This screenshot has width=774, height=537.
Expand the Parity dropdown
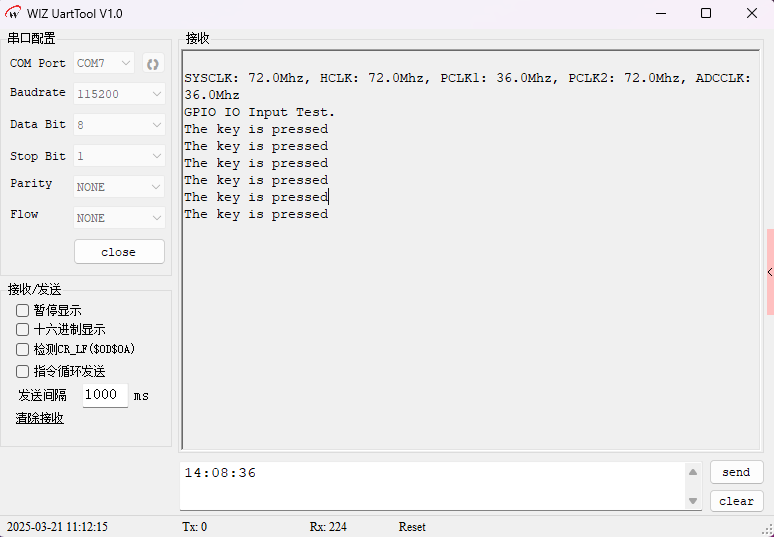pyautogui.click(x=119, y=187)
